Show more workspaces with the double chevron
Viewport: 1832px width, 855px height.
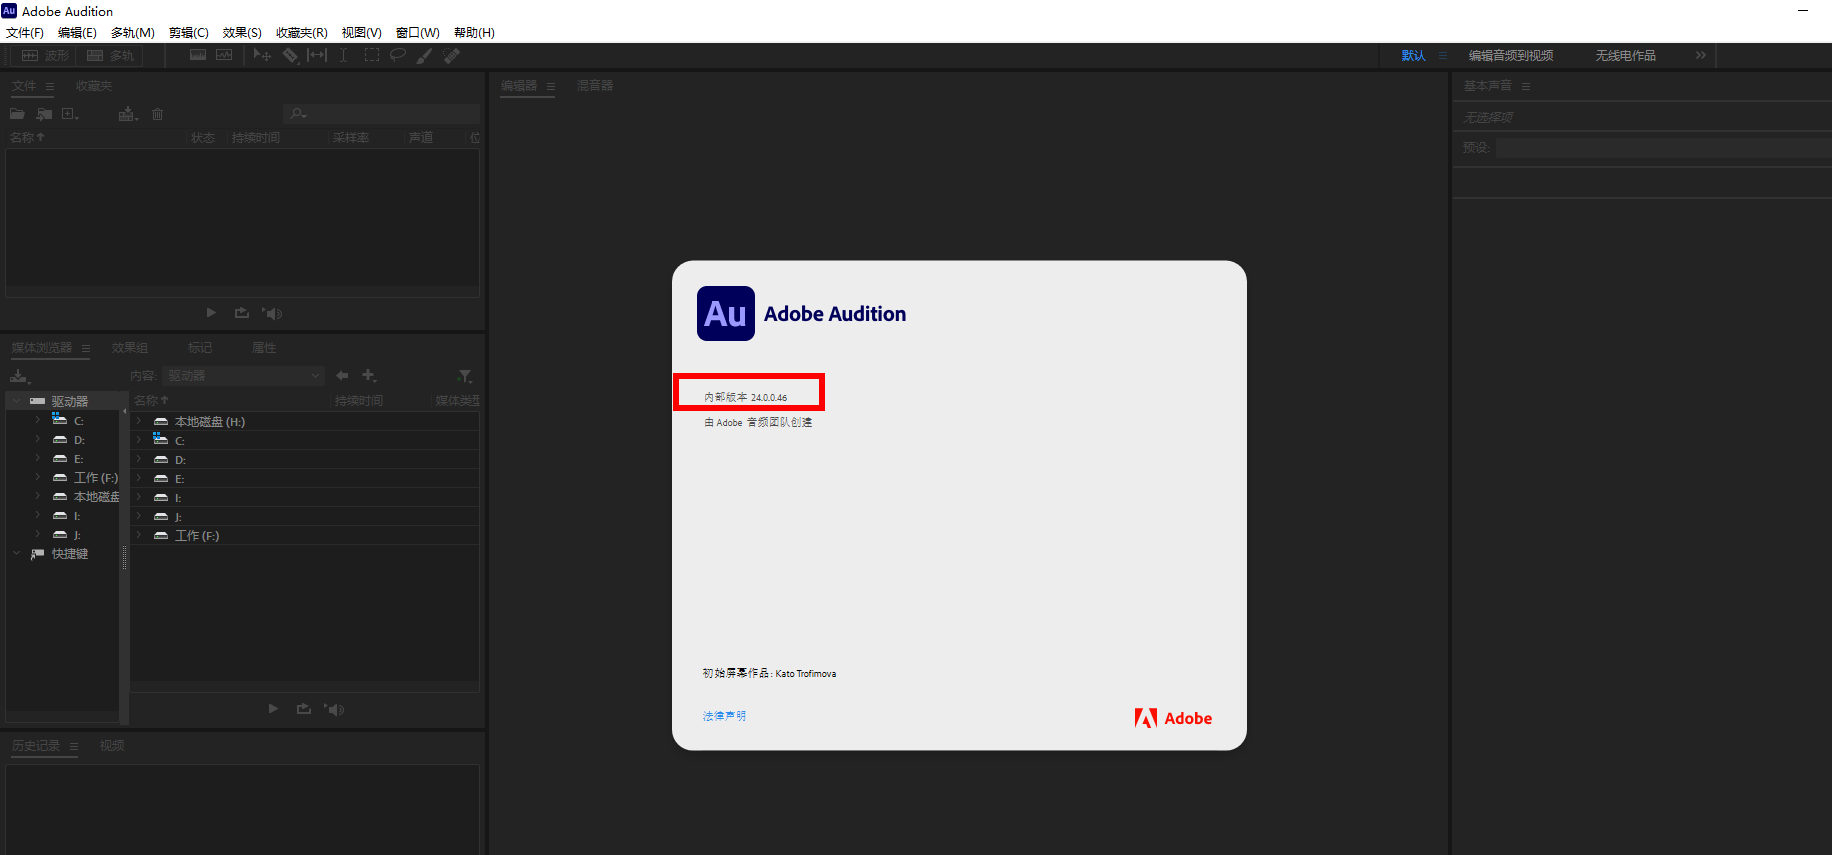click(1701, 55)
